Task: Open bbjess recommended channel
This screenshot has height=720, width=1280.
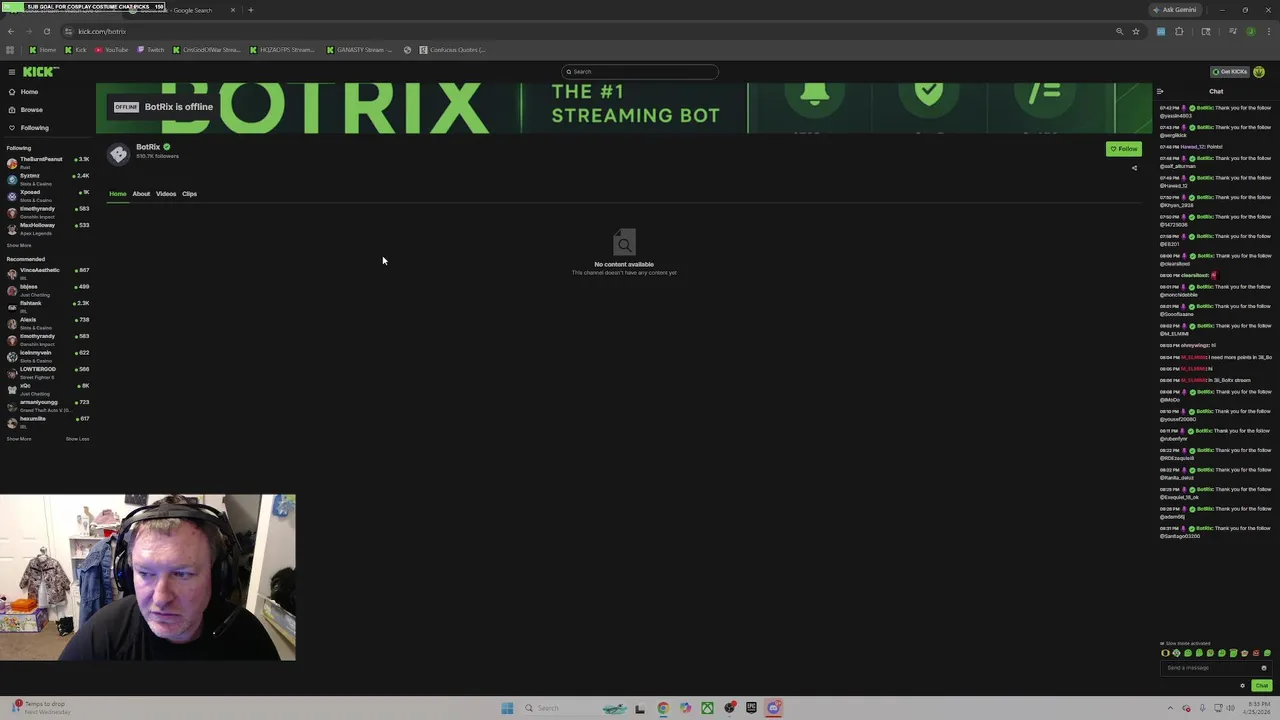Action: tap(47, 290)
